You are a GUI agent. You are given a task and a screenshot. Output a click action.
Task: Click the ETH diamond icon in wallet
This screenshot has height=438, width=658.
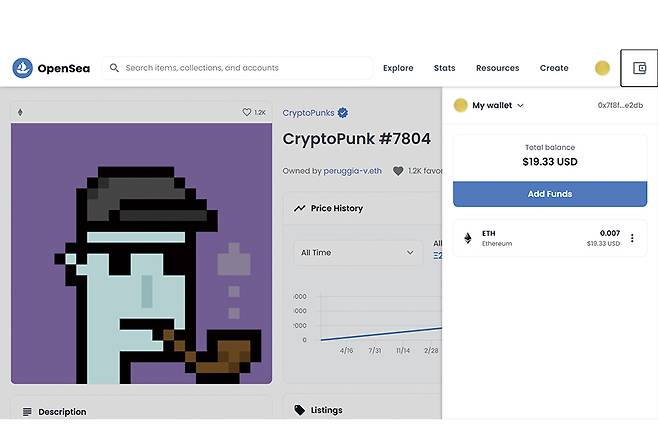pos(467,238)
